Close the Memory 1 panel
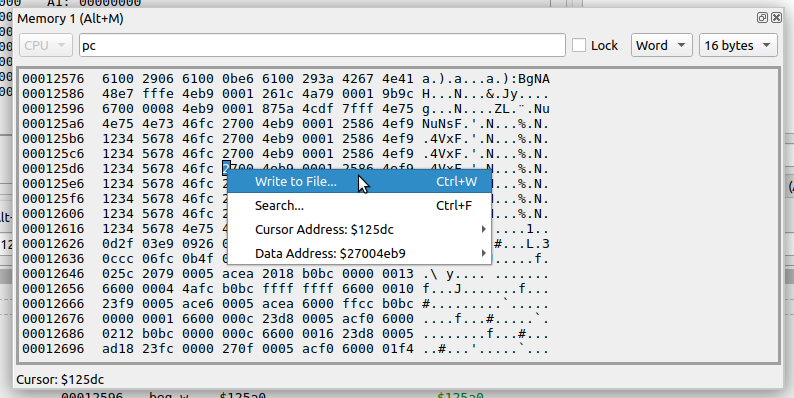This screenshot has width=794, height=398. tap(776, 18)
